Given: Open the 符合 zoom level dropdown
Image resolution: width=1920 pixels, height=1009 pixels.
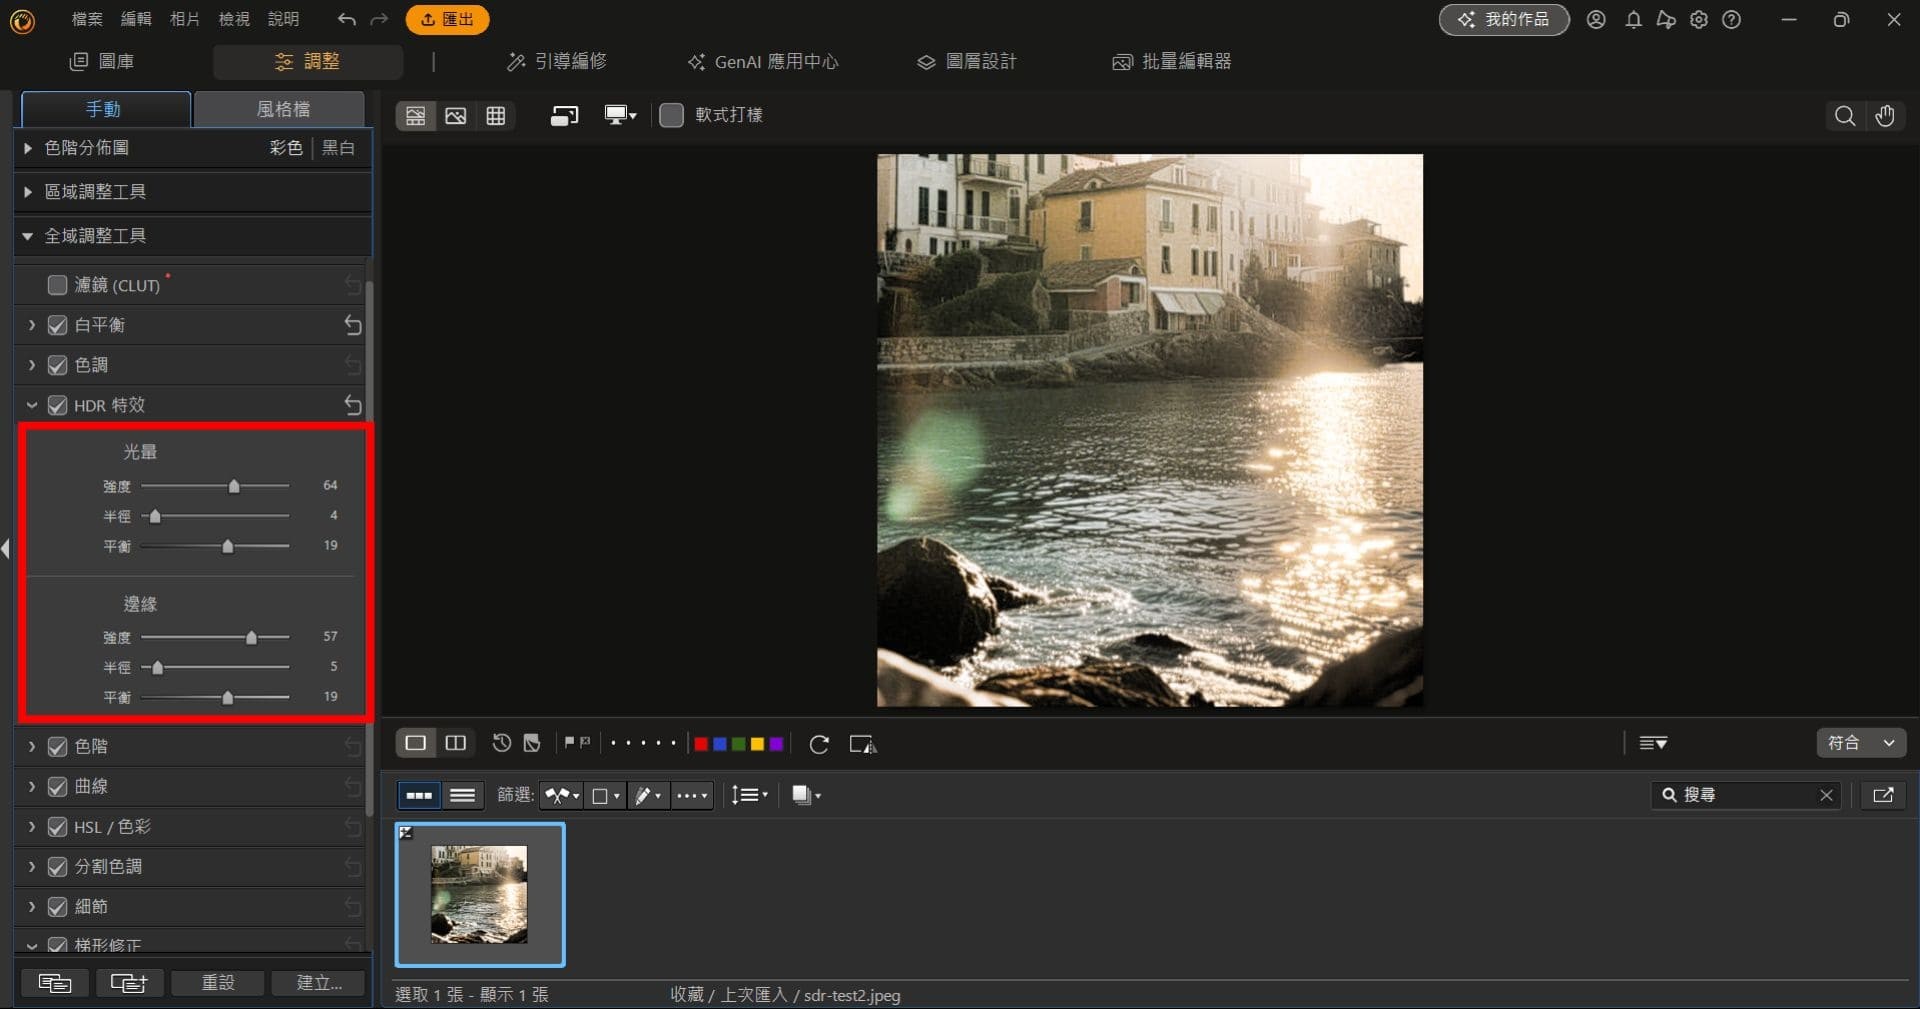Looking at the screenshot, I should [x=1859, y=743].
